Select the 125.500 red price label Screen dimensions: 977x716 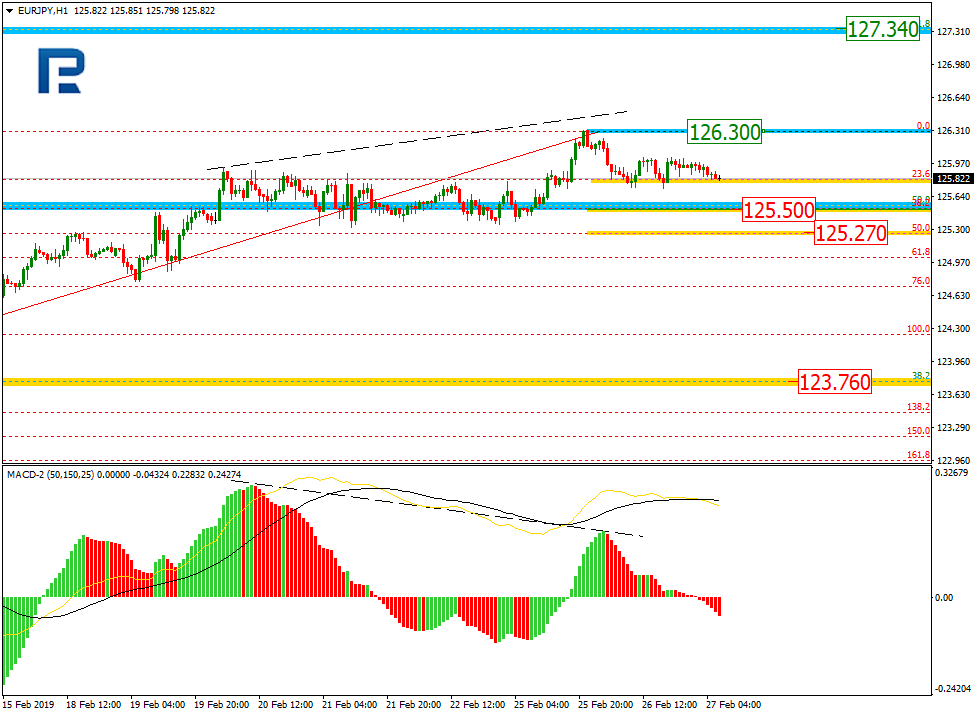click(779, 210)
